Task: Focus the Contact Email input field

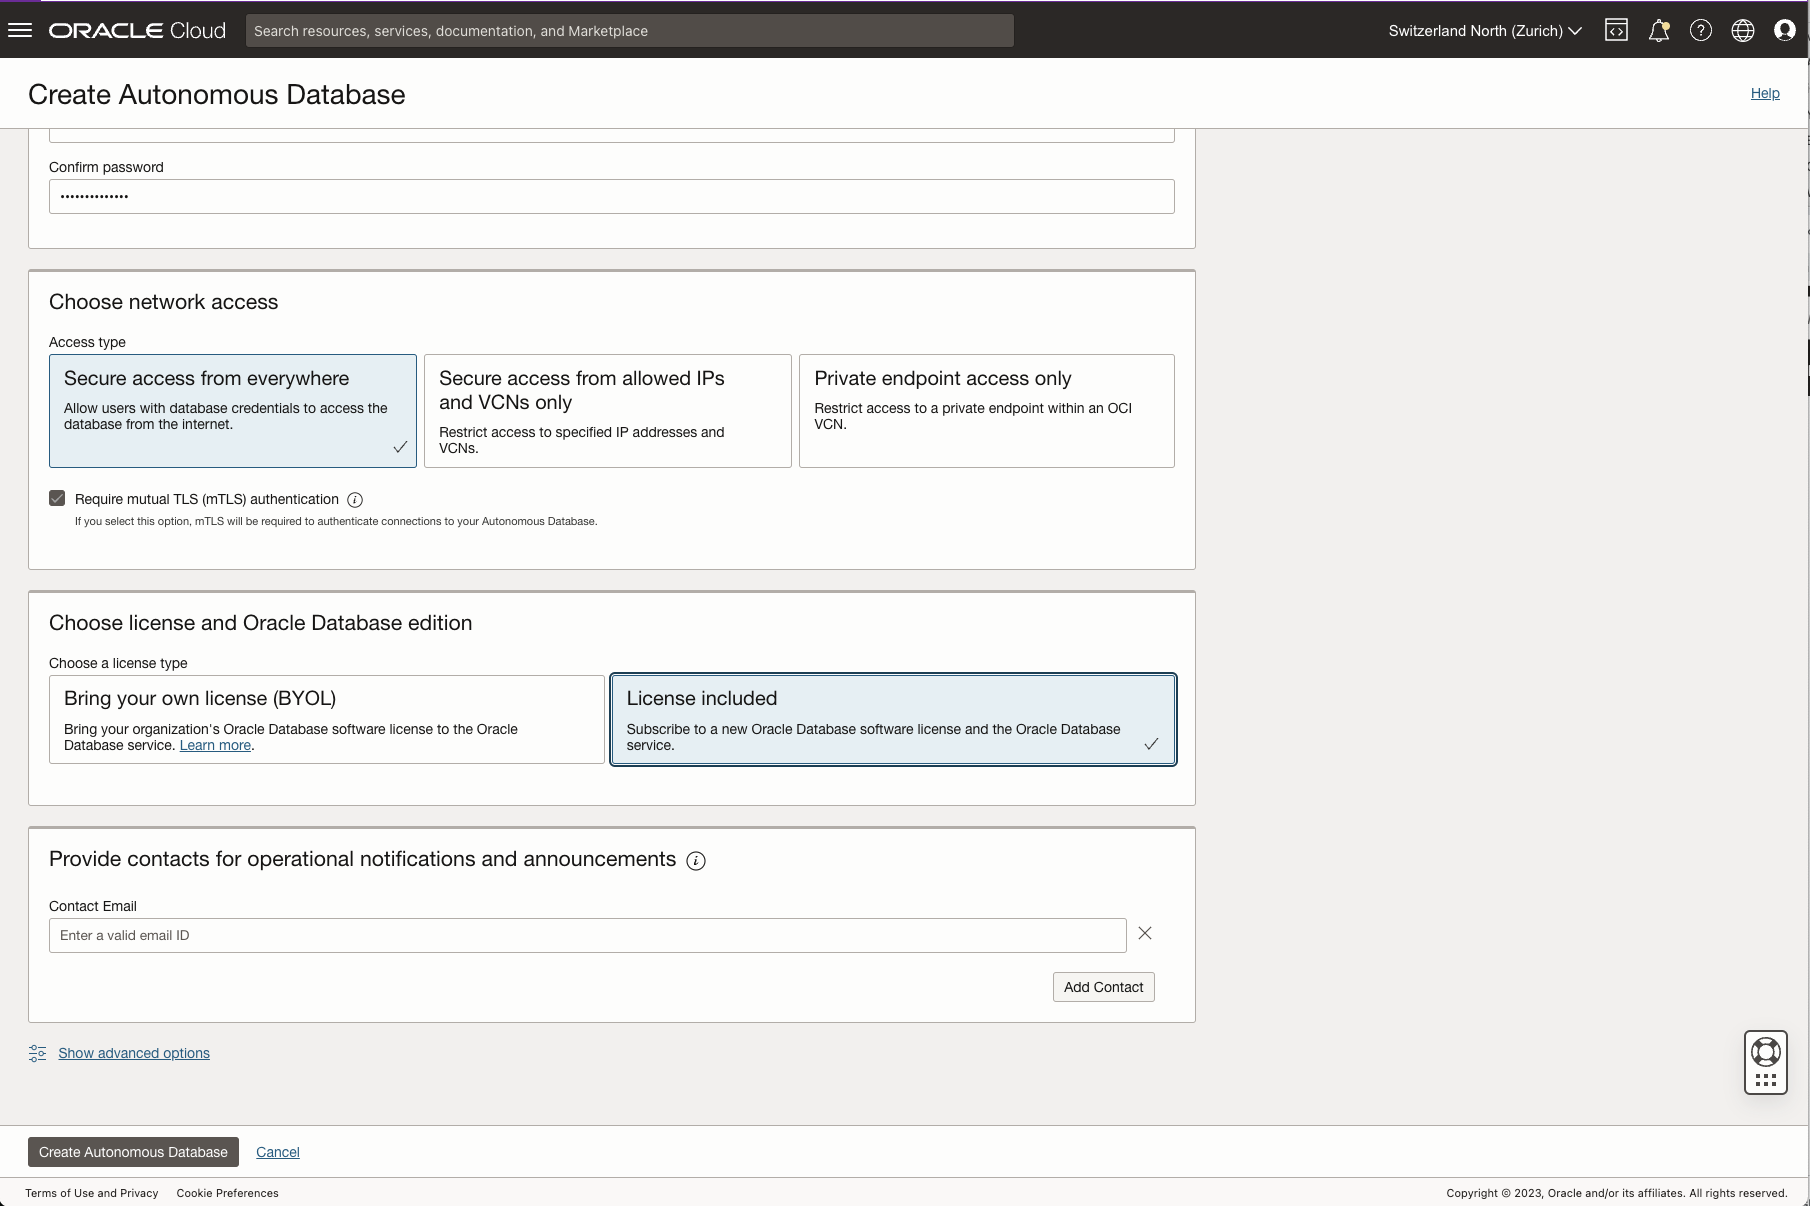Action: pyautogui.click(x=587, y=935)
